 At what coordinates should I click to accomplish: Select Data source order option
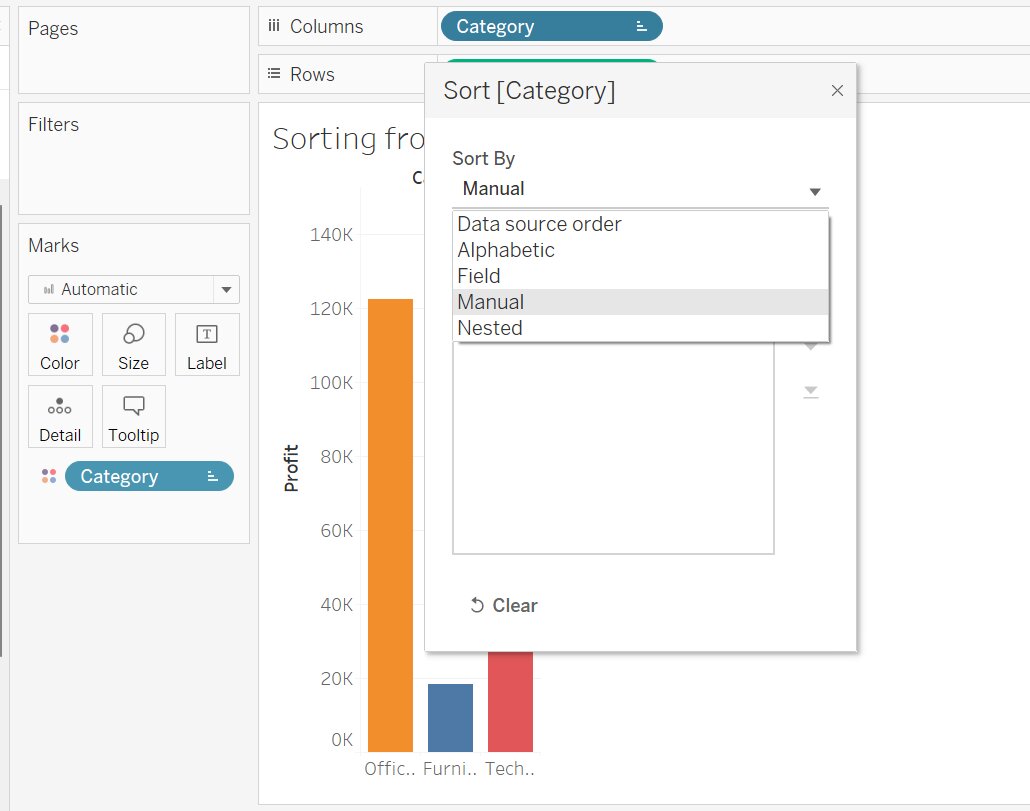click(539, 224)
